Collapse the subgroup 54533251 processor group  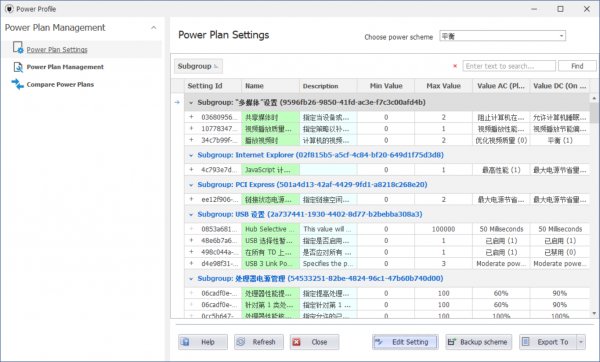pos(191,279)
